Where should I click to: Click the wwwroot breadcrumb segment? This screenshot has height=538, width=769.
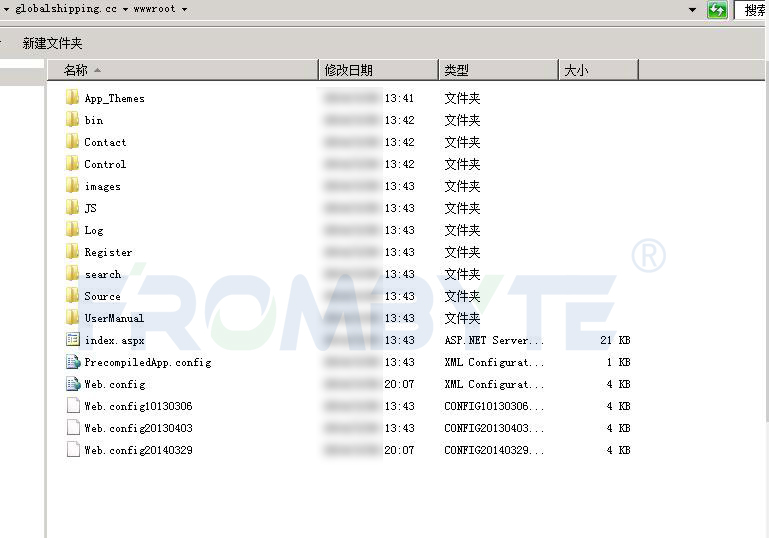click(154, 9)
